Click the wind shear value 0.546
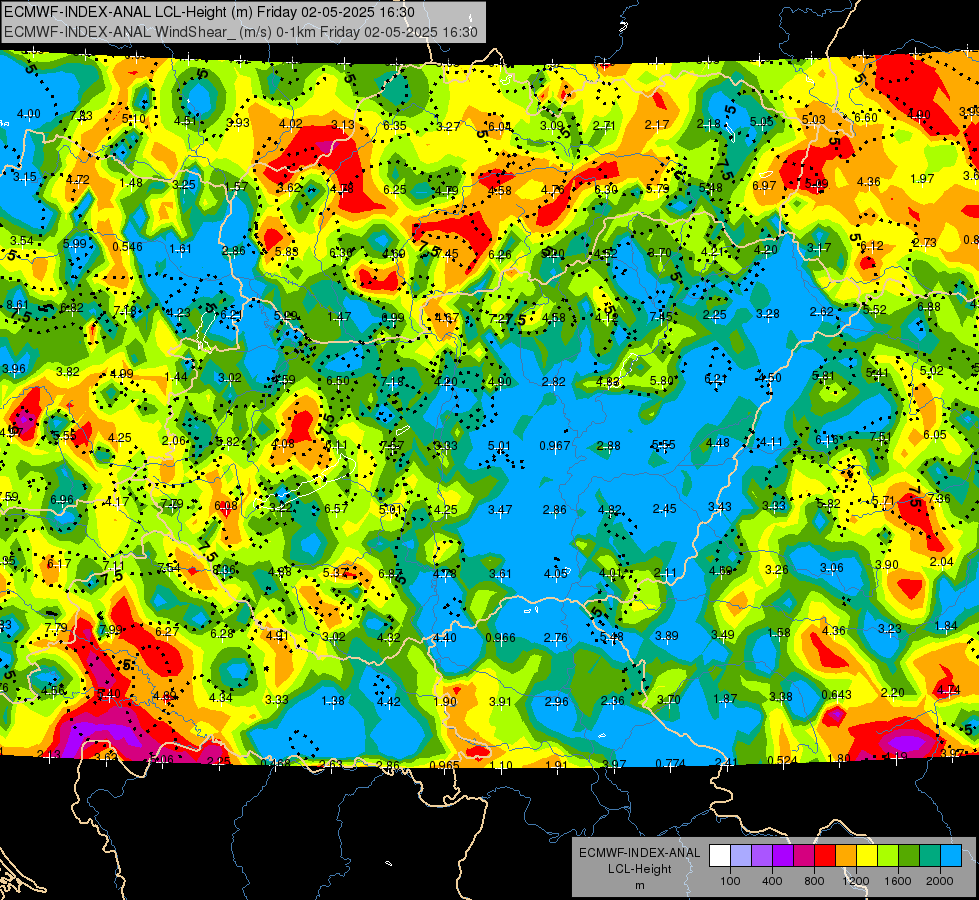The image size is (979, 900). 127,247
